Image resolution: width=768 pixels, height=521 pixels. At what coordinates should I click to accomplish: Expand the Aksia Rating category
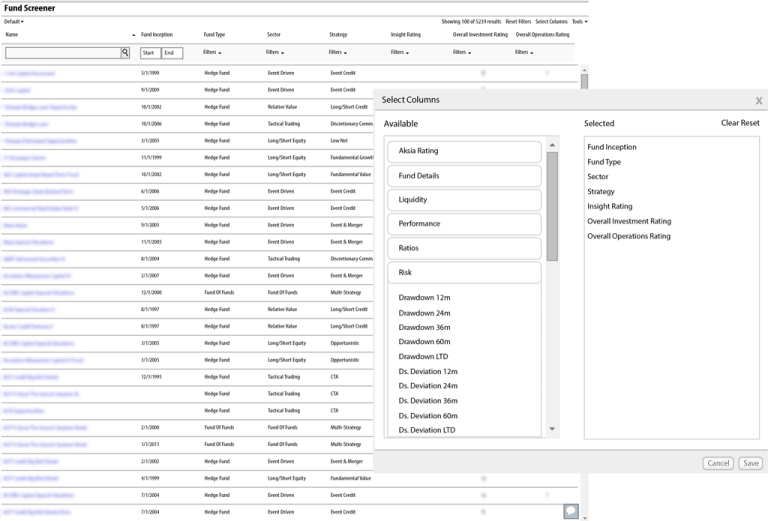(x=464, y=151)
